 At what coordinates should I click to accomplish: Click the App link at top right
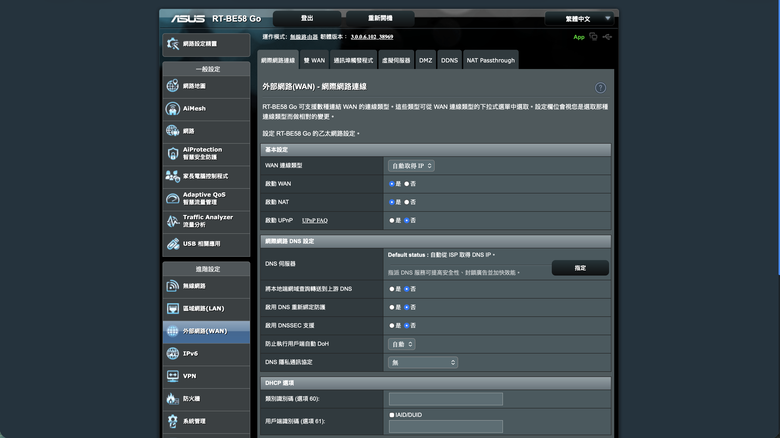tap(579, 37)
